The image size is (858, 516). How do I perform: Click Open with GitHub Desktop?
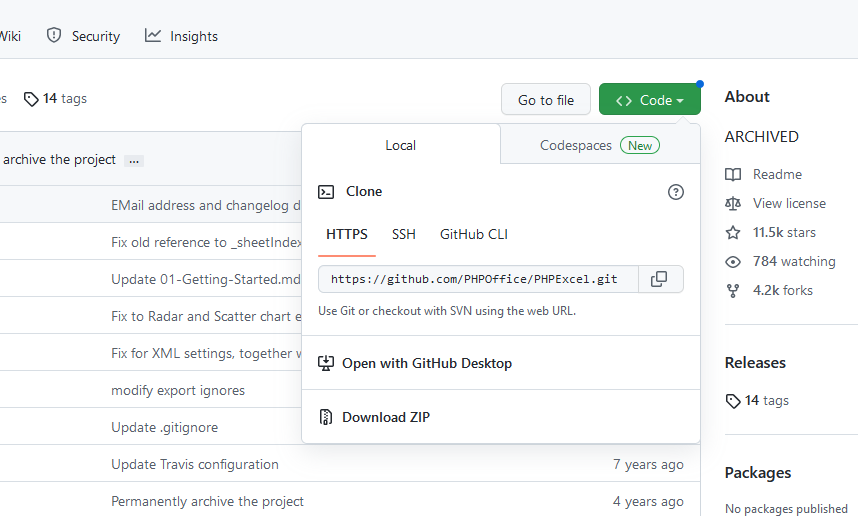427,363
